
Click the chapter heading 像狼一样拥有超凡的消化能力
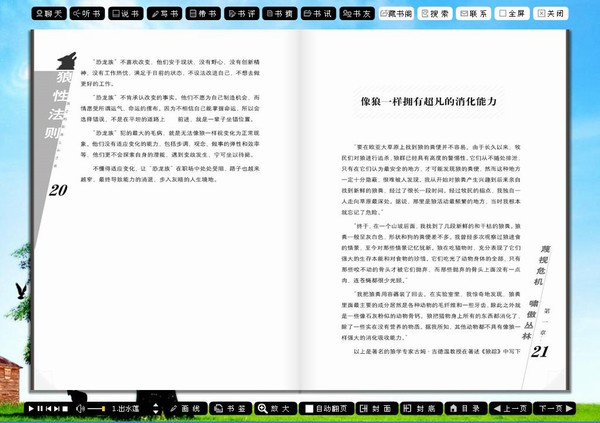coord(429,101)
